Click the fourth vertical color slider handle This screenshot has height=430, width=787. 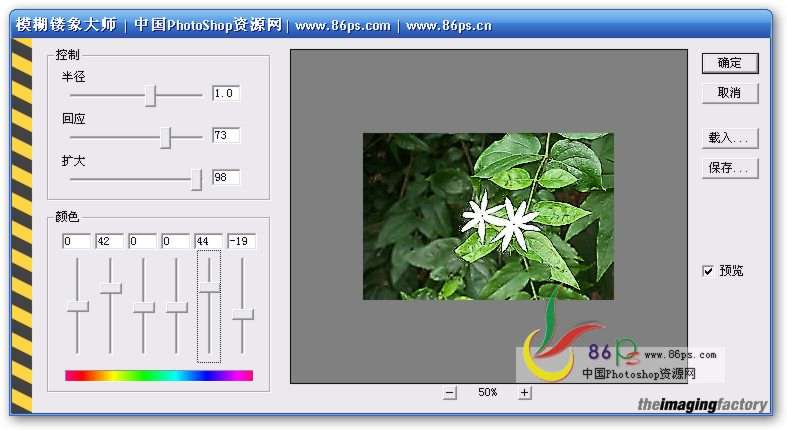tap(177, 308)
